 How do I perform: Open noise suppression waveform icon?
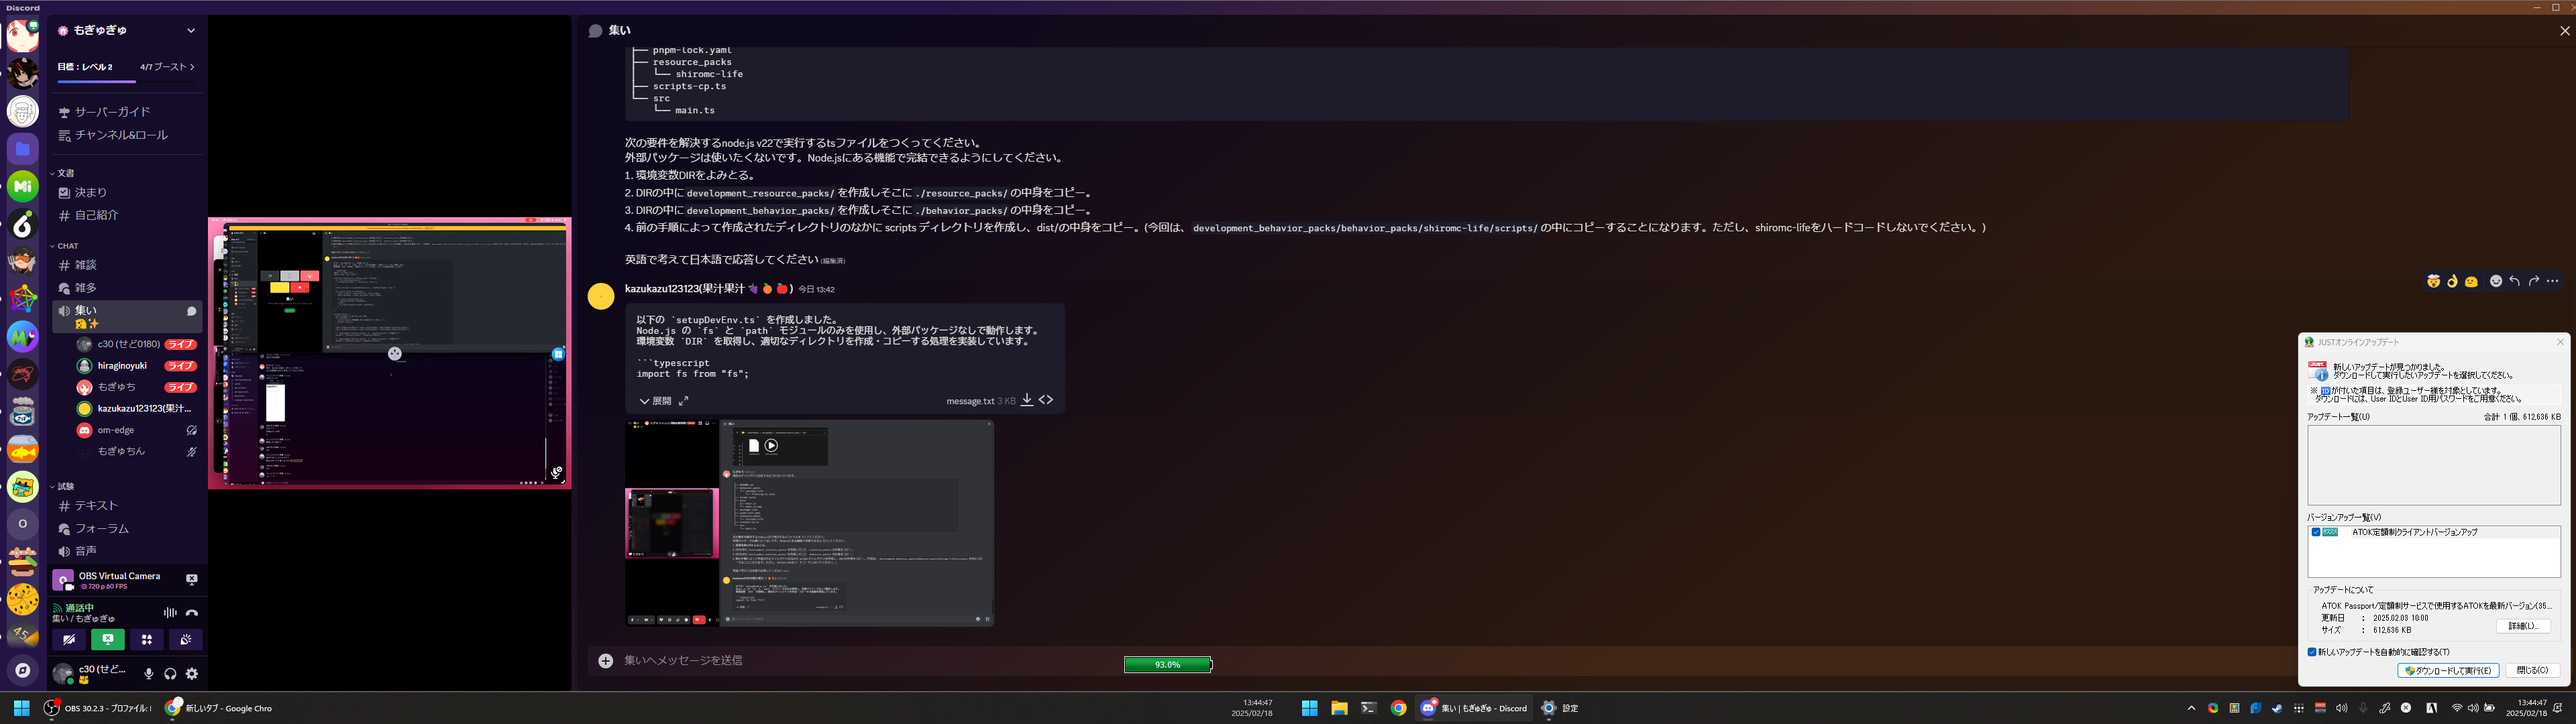169,613
